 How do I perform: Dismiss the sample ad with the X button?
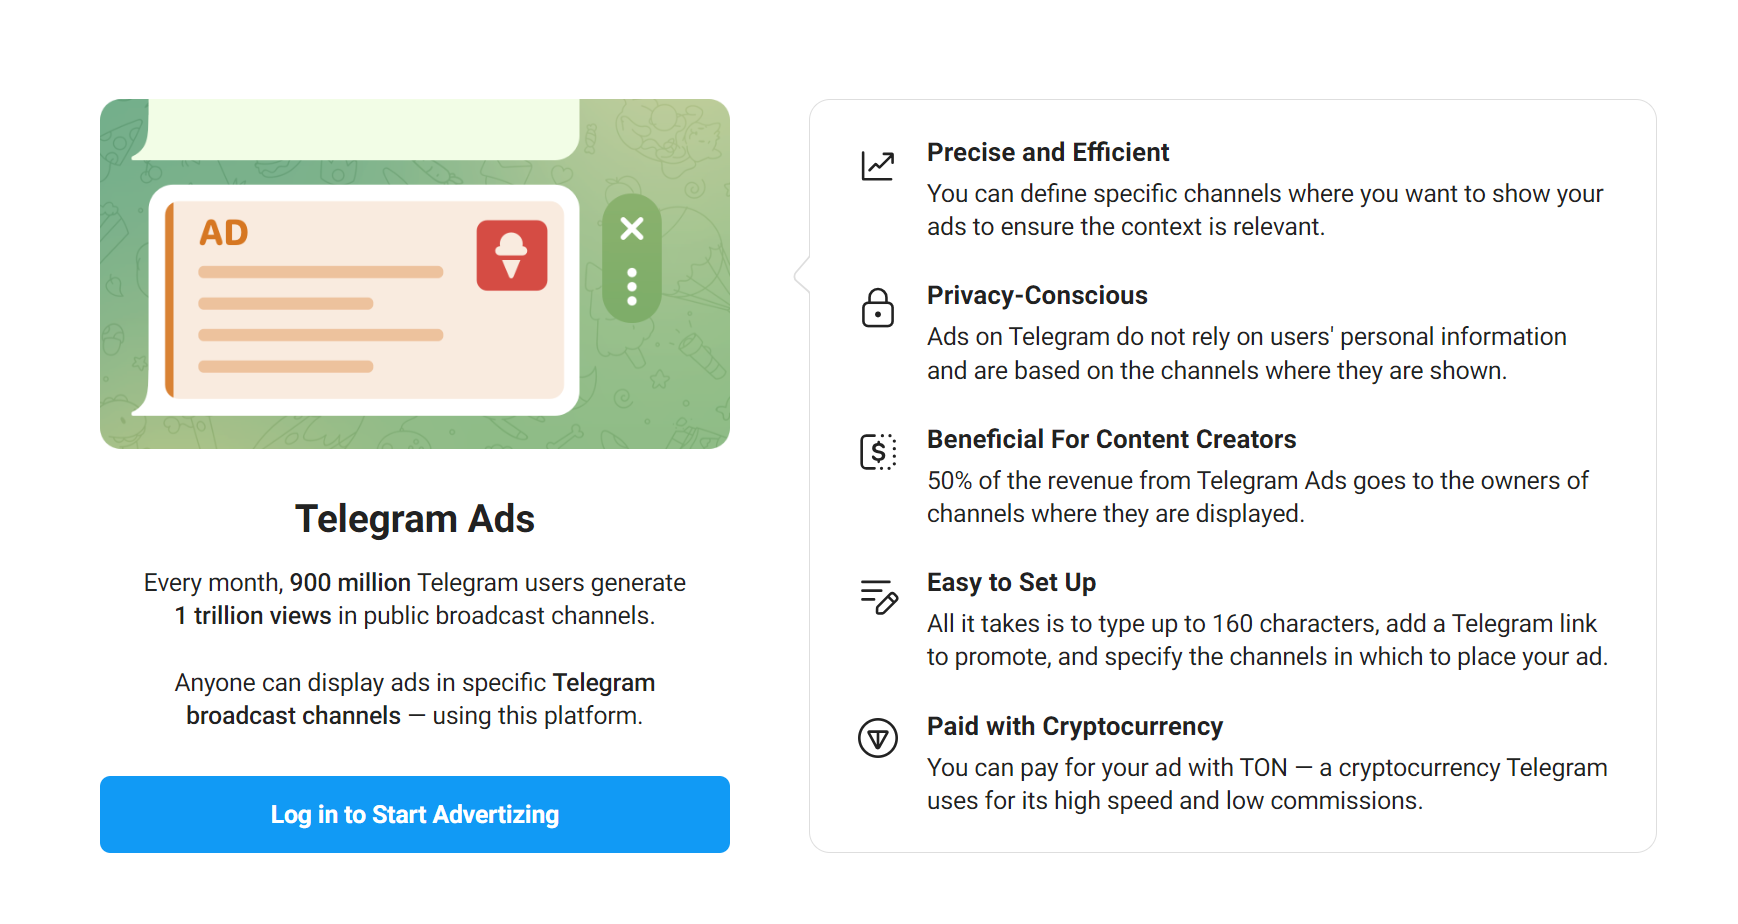coord(631,229)
